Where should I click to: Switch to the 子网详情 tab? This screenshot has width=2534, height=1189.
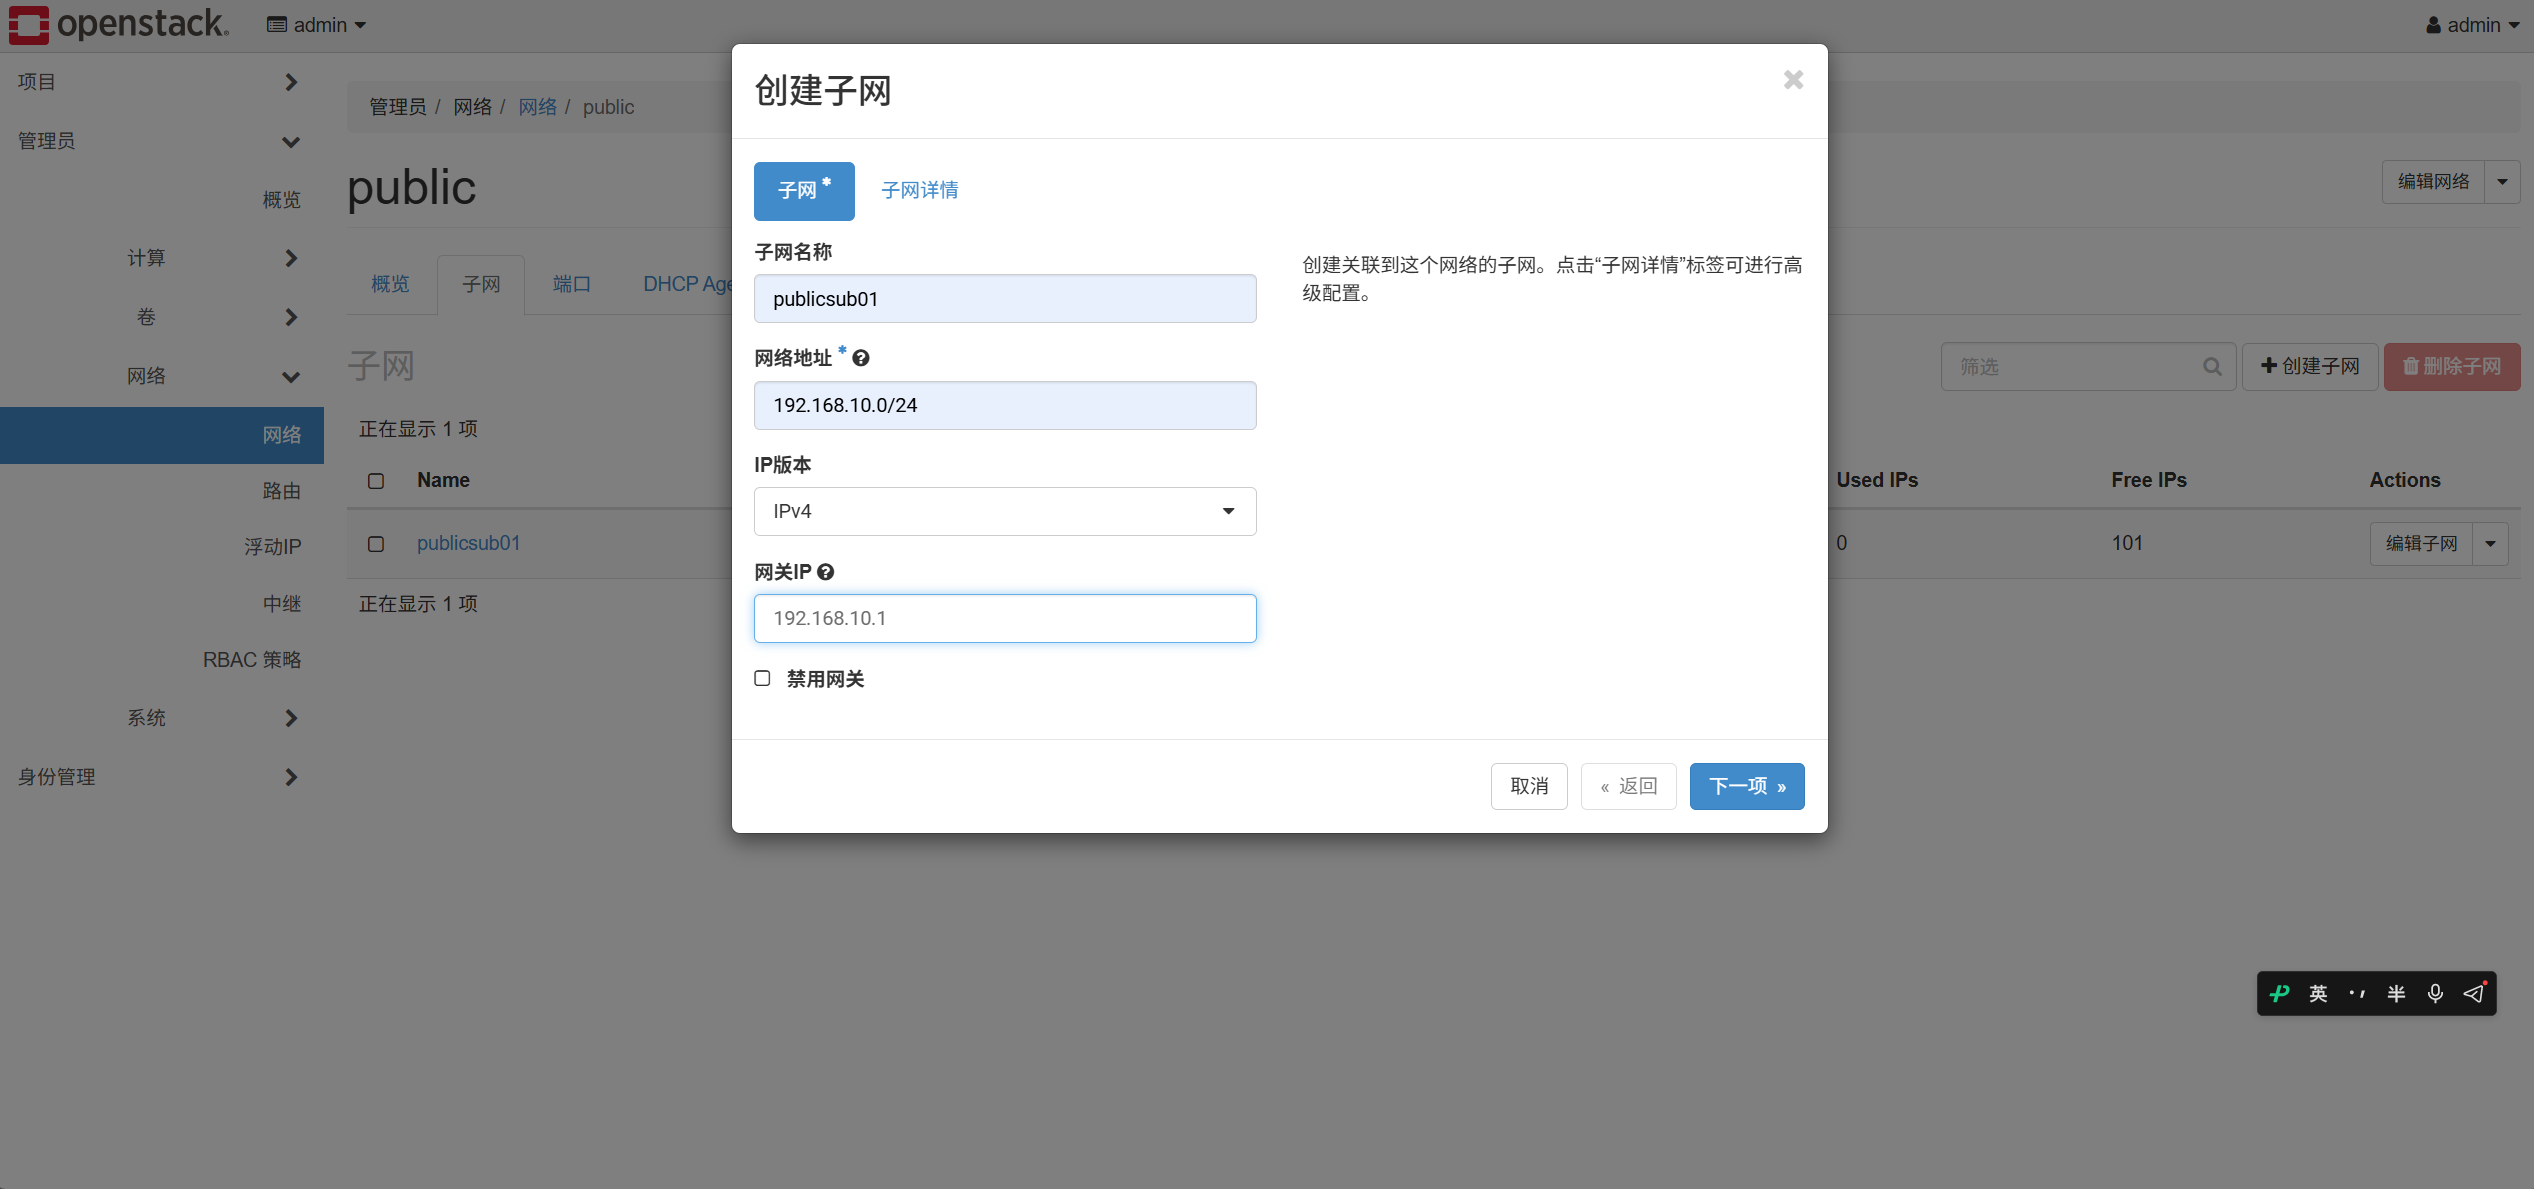pos(919,190)
